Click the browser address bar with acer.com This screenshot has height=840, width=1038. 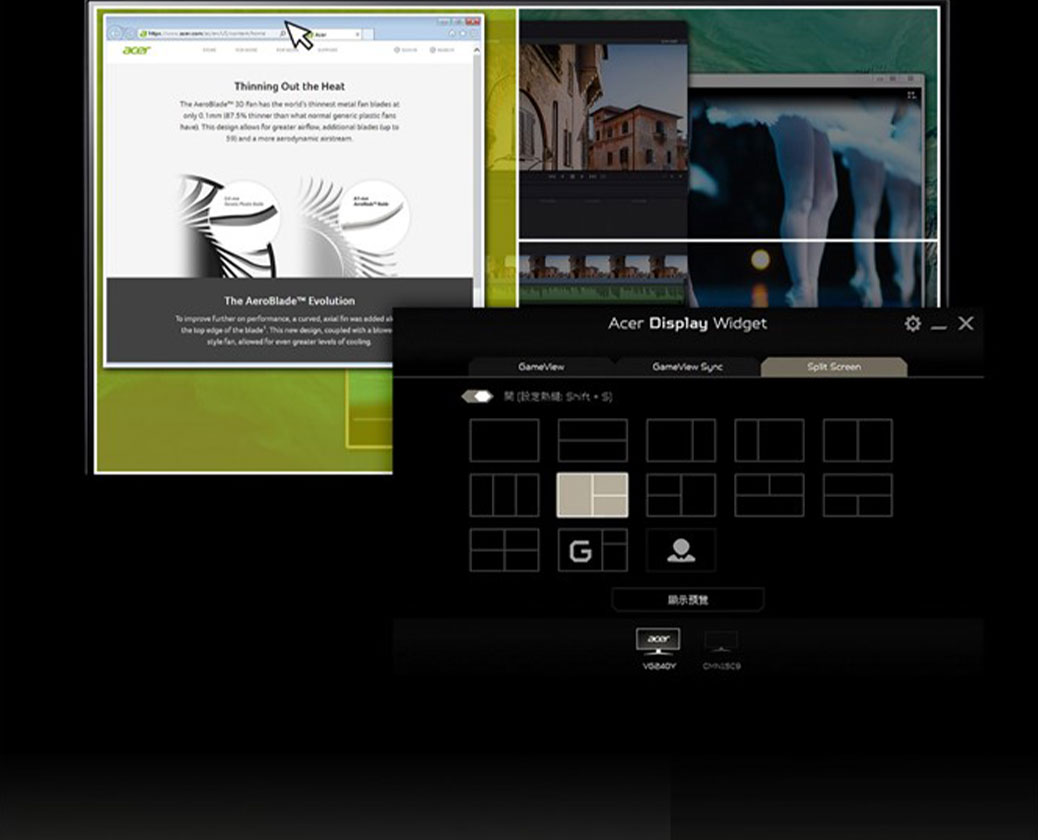point(210,33)
